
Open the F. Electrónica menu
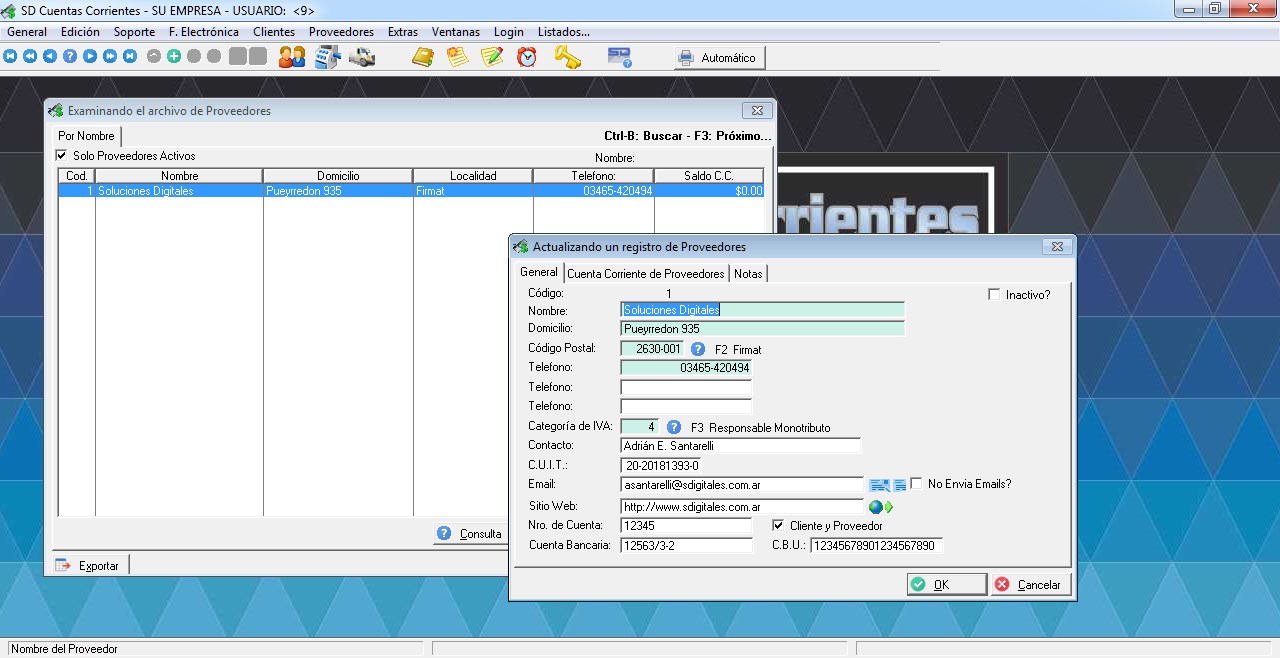coord(204,32)
